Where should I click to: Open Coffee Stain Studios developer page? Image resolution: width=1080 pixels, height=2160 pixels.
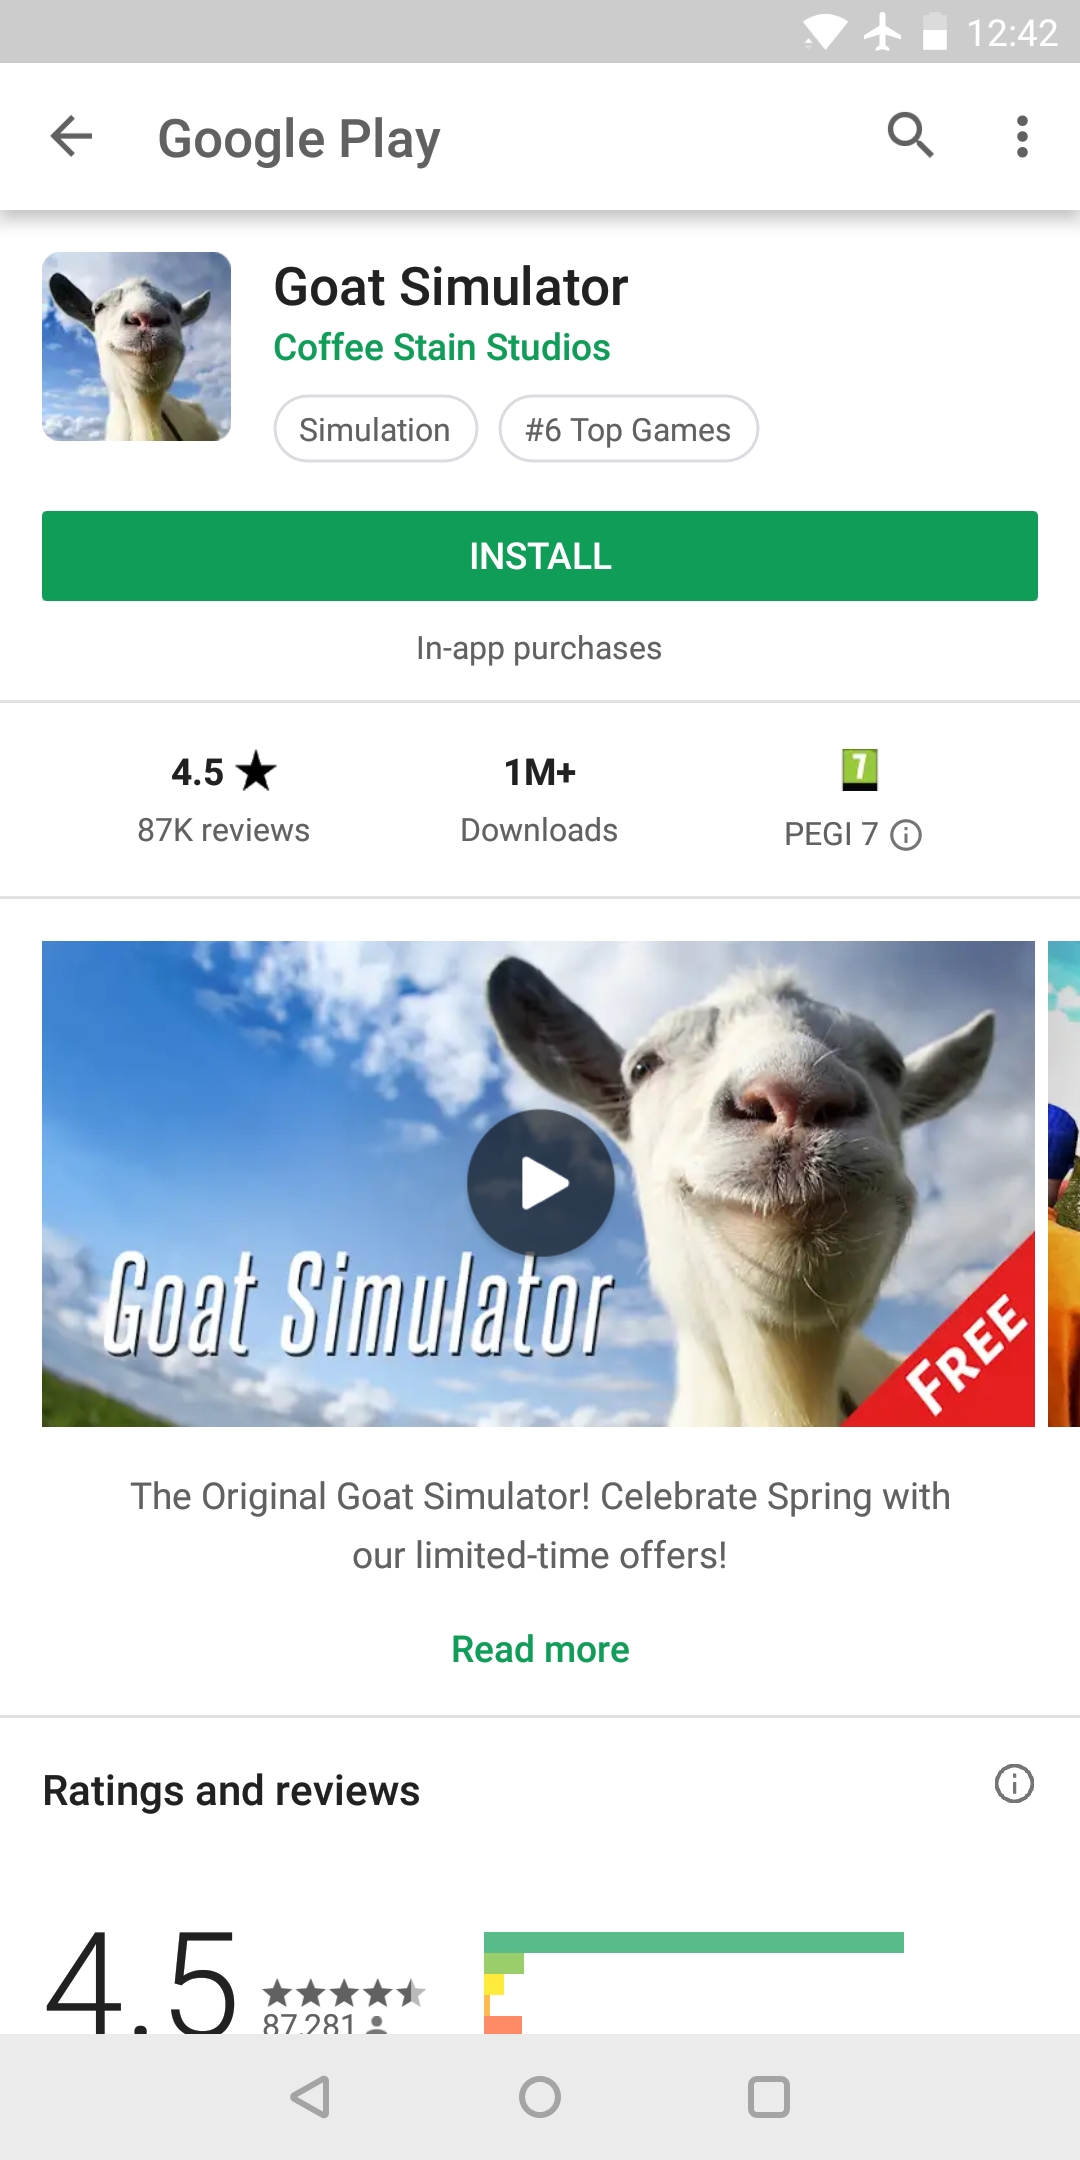click(442, 348)
